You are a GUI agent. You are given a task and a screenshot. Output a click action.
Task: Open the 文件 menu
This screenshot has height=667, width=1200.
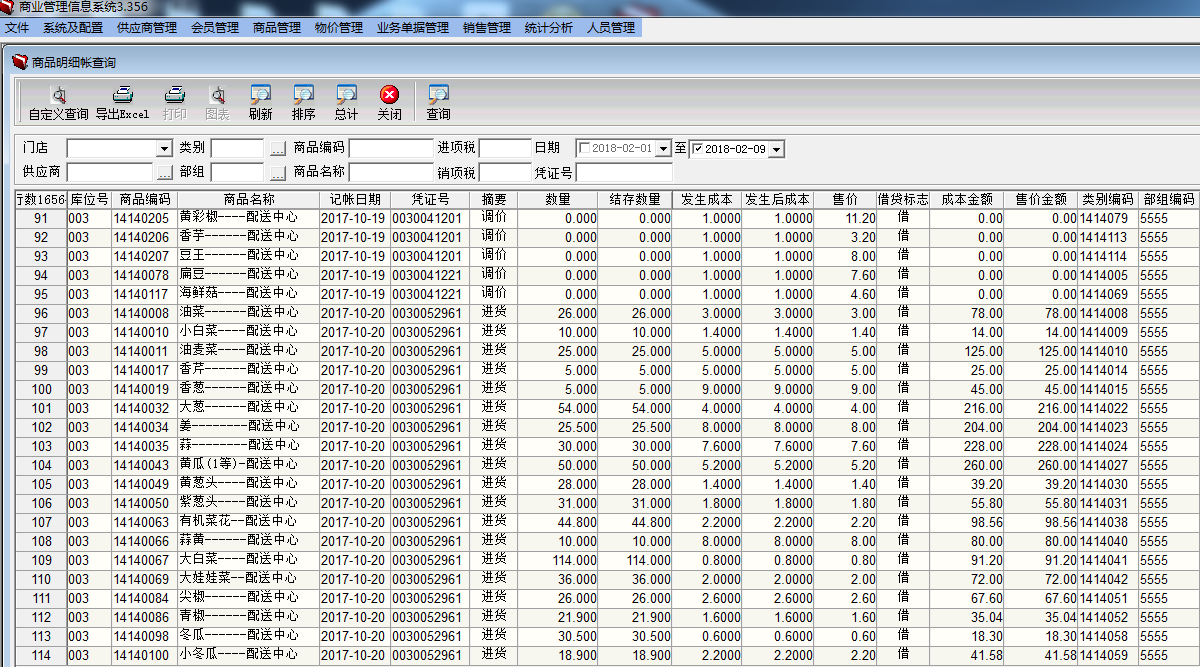17,28
